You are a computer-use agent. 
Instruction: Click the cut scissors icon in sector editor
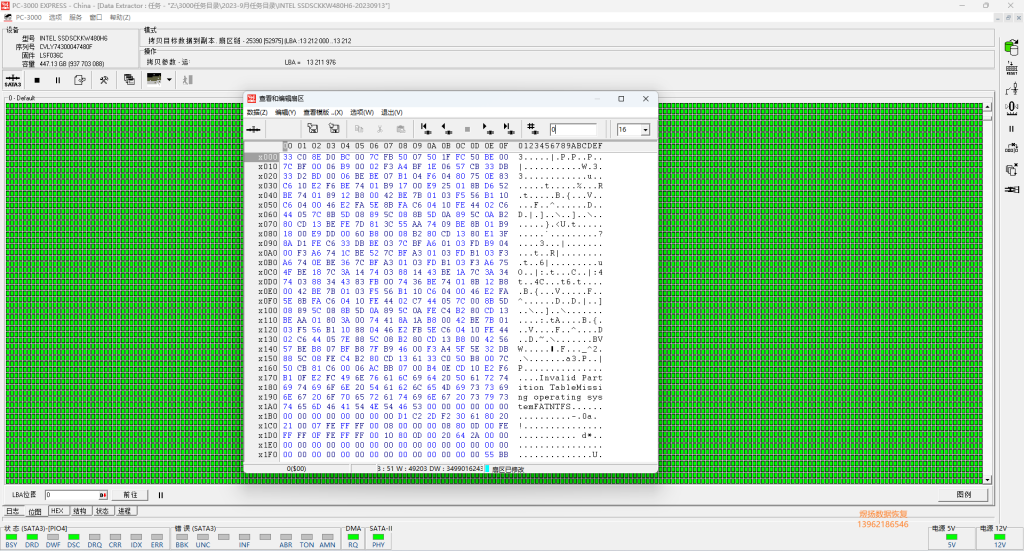pyautogui.click(x=379, y=129)
